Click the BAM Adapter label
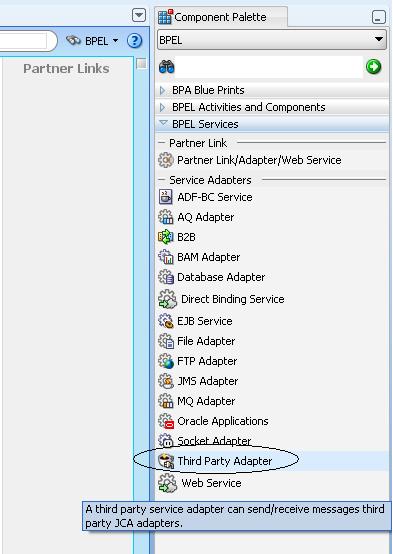This screenshot has width=393, height=554. point(209,257)
